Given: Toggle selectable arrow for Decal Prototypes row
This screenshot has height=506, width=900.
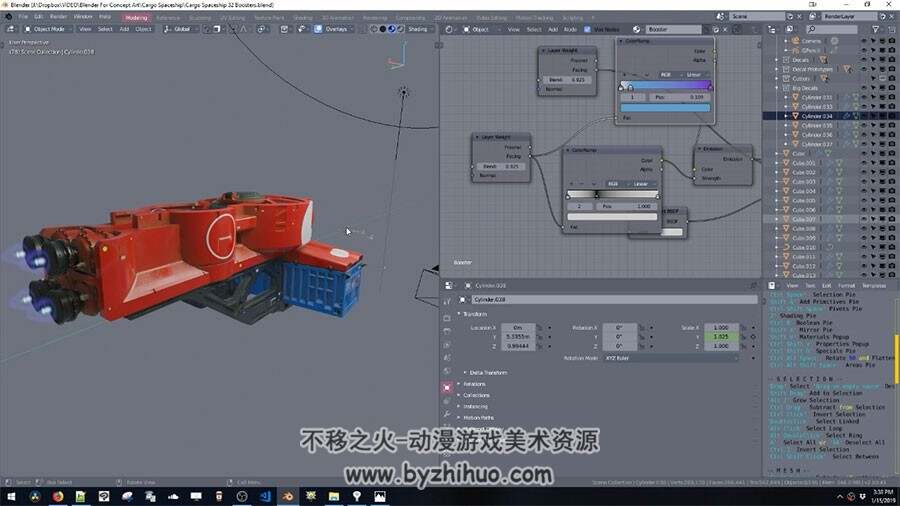Looking at the screenshot, I should (873, 69).
